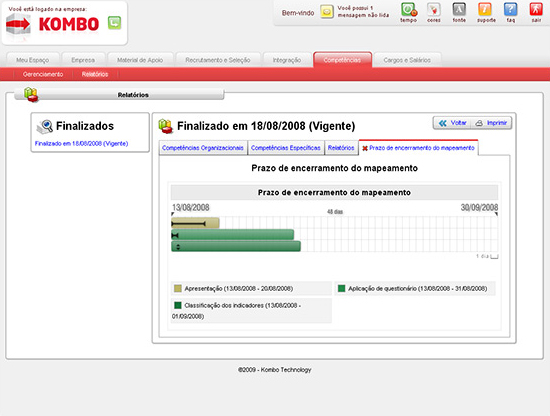Click the '1 dia' scale indicator
Image resolution: width=550 pixels, height=416 pixels.
coord(487,256)
